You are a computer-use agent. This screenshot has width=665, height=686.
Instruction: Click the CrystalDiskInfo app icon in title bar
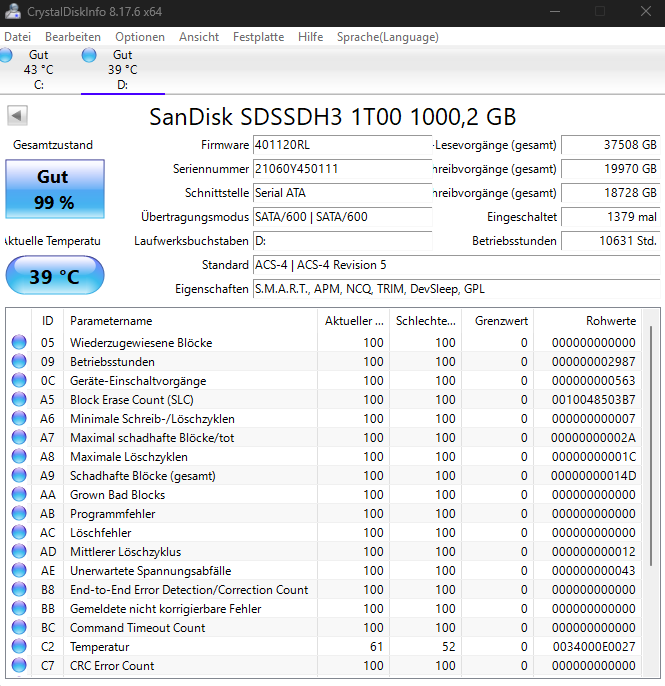[x=13, y=11]
